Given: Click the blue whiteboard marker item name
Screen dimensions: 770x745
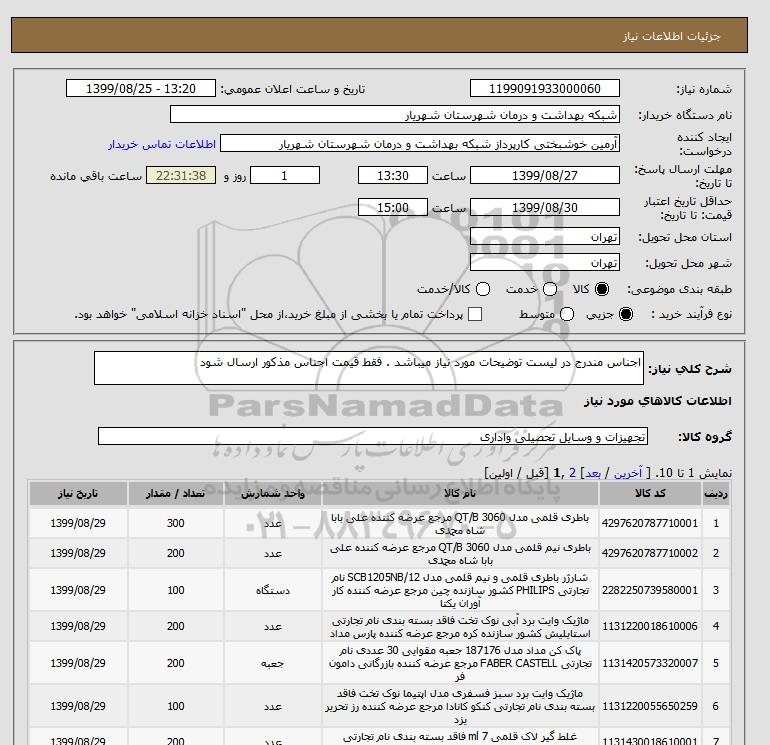Looking at the screenshot, I should [x=460, y=627].
